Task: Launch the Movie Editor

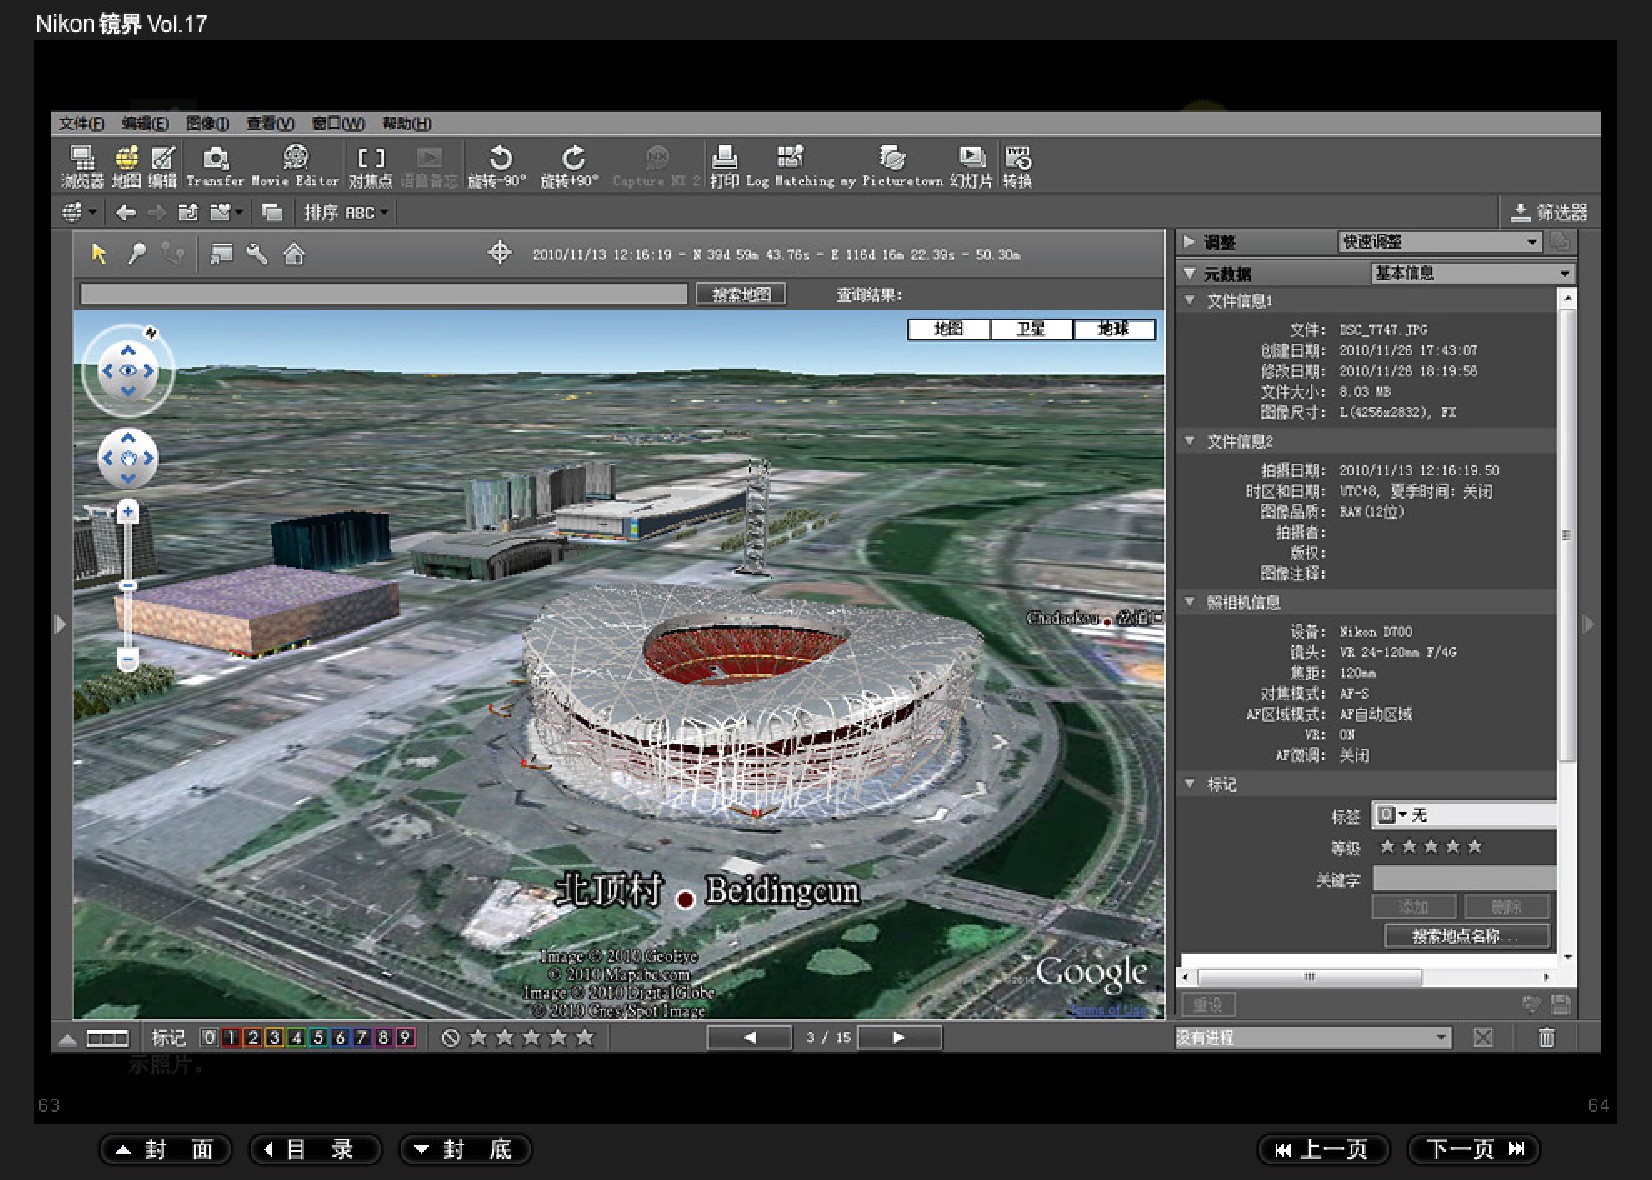Action: (x=295, y=166)
